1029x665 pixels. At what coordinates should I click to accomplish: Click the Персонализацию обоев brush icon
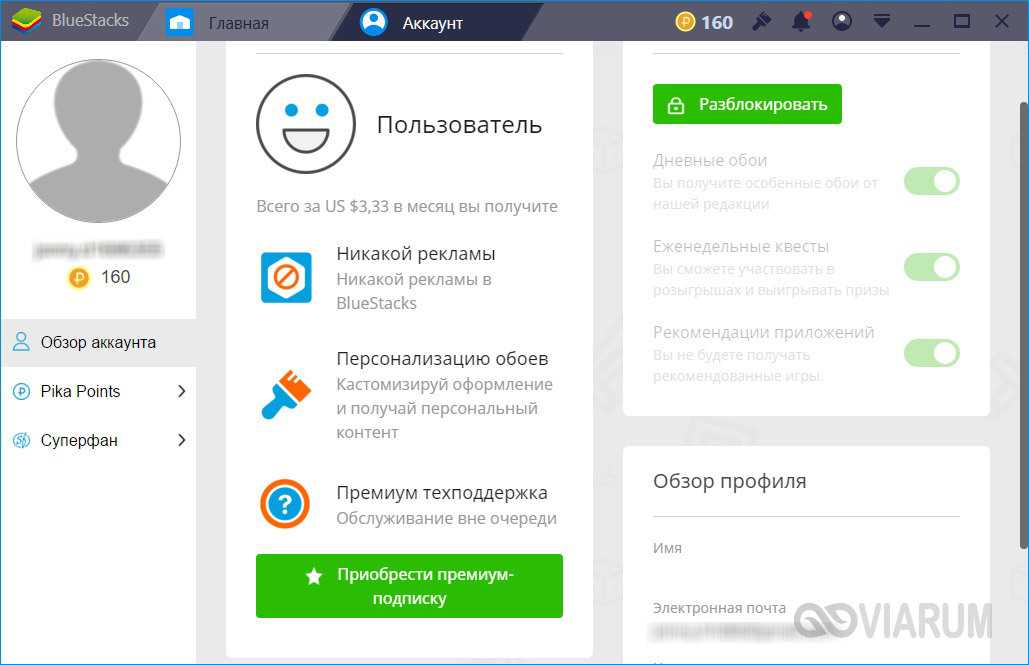coord(286,395)
